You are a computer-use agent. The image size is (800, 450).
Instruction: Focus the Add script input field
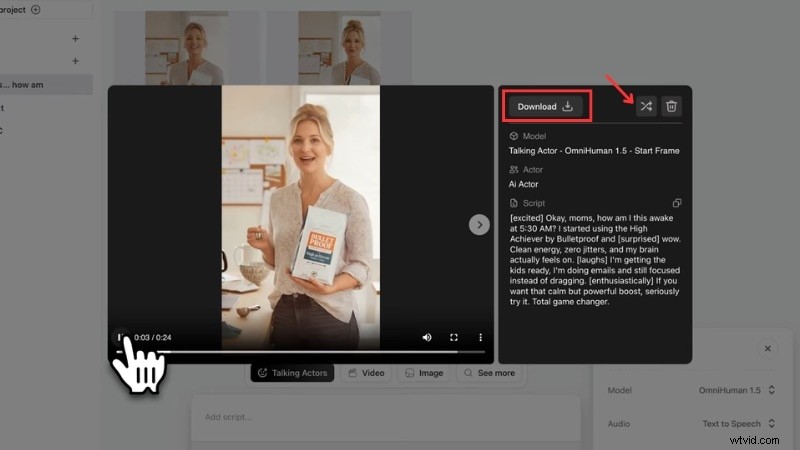point(386,417)
